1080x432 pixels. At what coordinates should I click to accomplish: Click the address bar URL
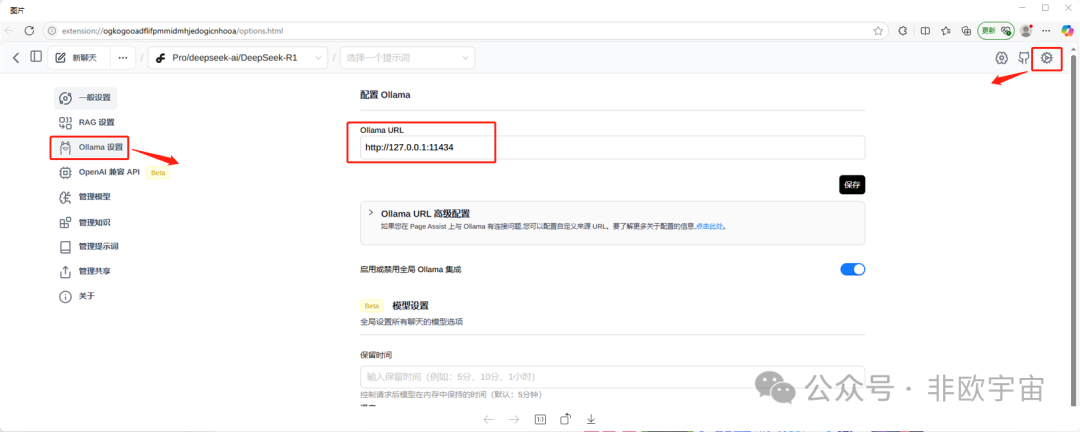point(172,31)
